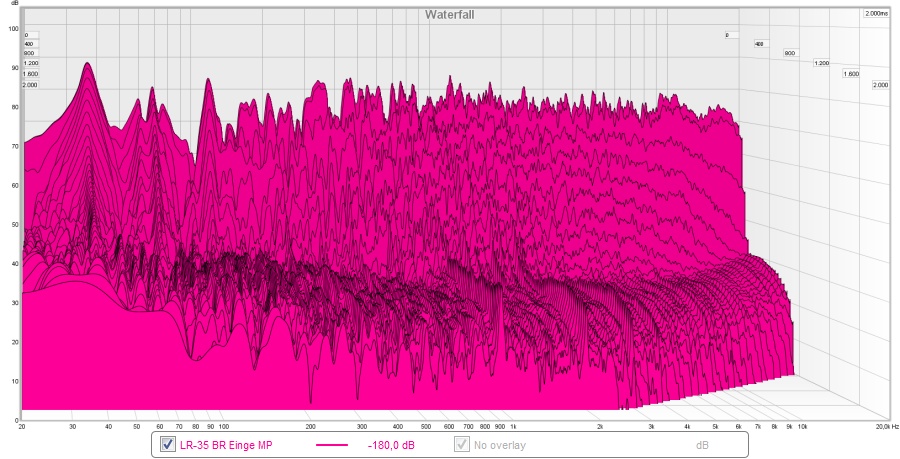This screenshot has height=459, width=900.
Task: Click the 2.000ms time range label
Action: [x=876, y=14]
